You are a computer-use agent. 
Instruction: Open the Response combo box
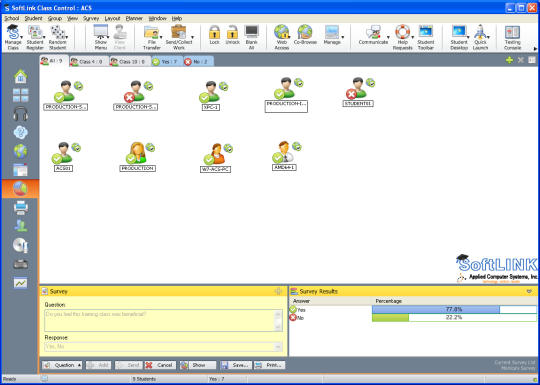point(164,347)
